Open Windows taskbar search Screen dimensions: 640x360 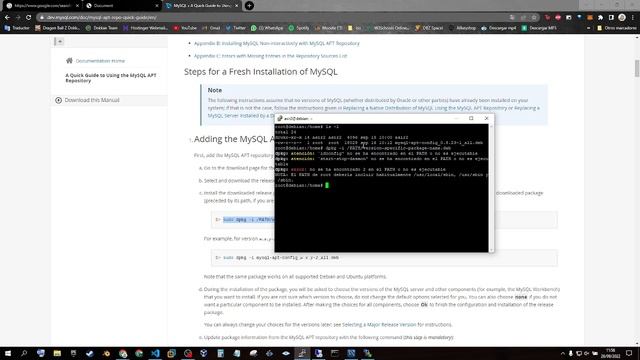click(24, 353)
